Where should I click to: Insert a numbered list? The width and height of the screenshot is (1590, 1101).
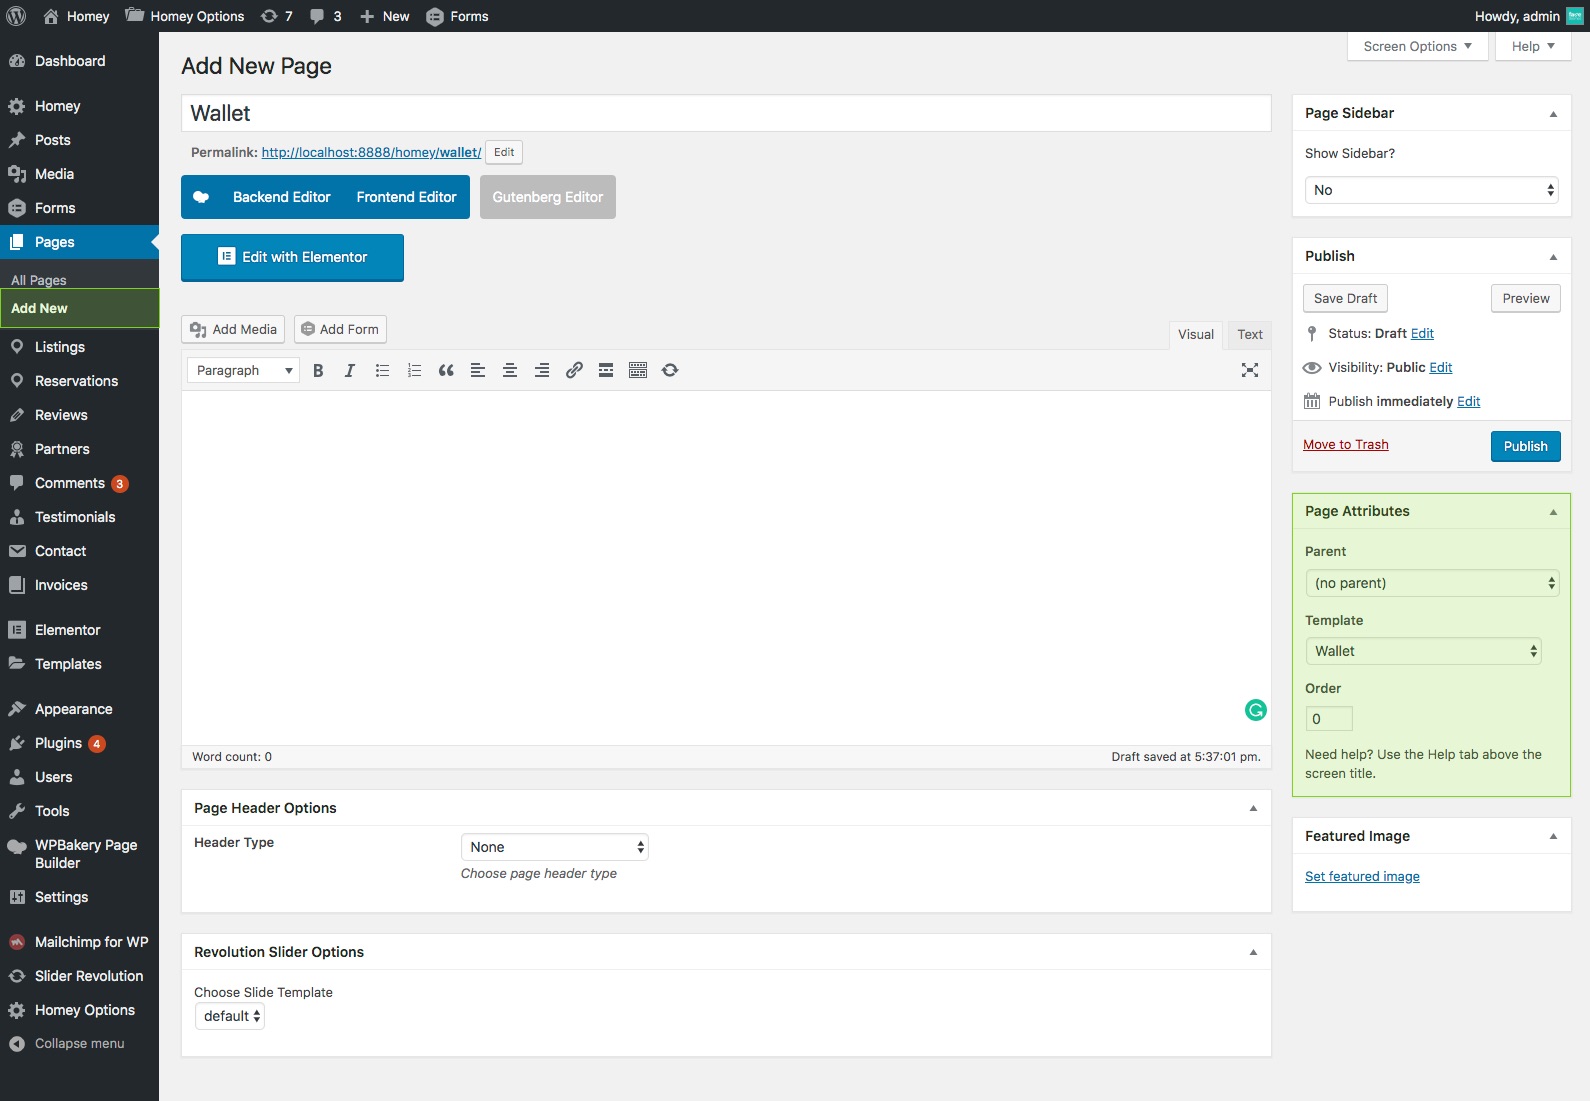point(414,370)
